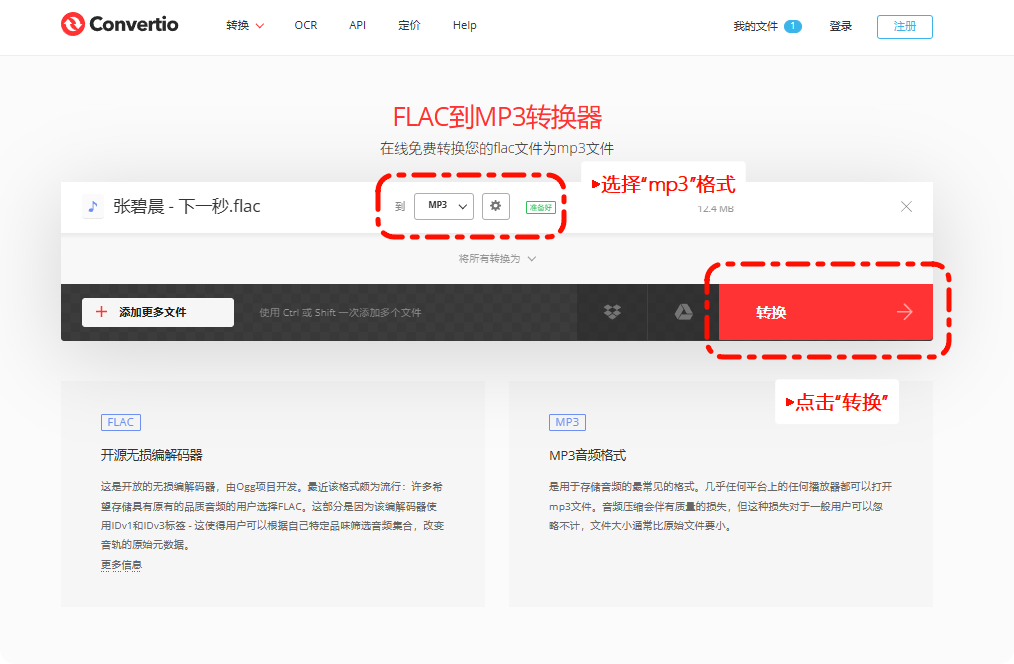Screen dimensions: 1014x664
Task: Expand the 将所有转换为 dropdown
Action: click(497, 259)
